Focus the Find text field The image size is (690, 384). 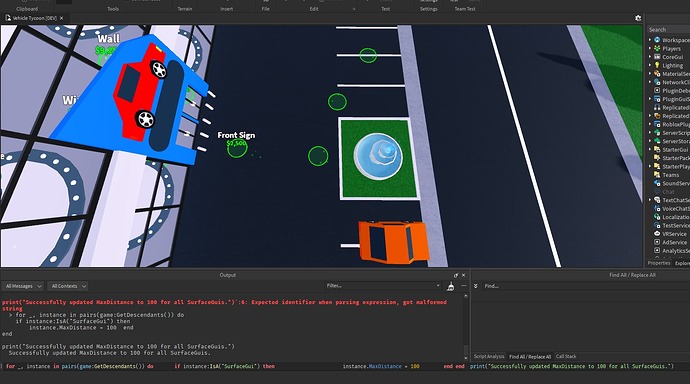[585, 286]
